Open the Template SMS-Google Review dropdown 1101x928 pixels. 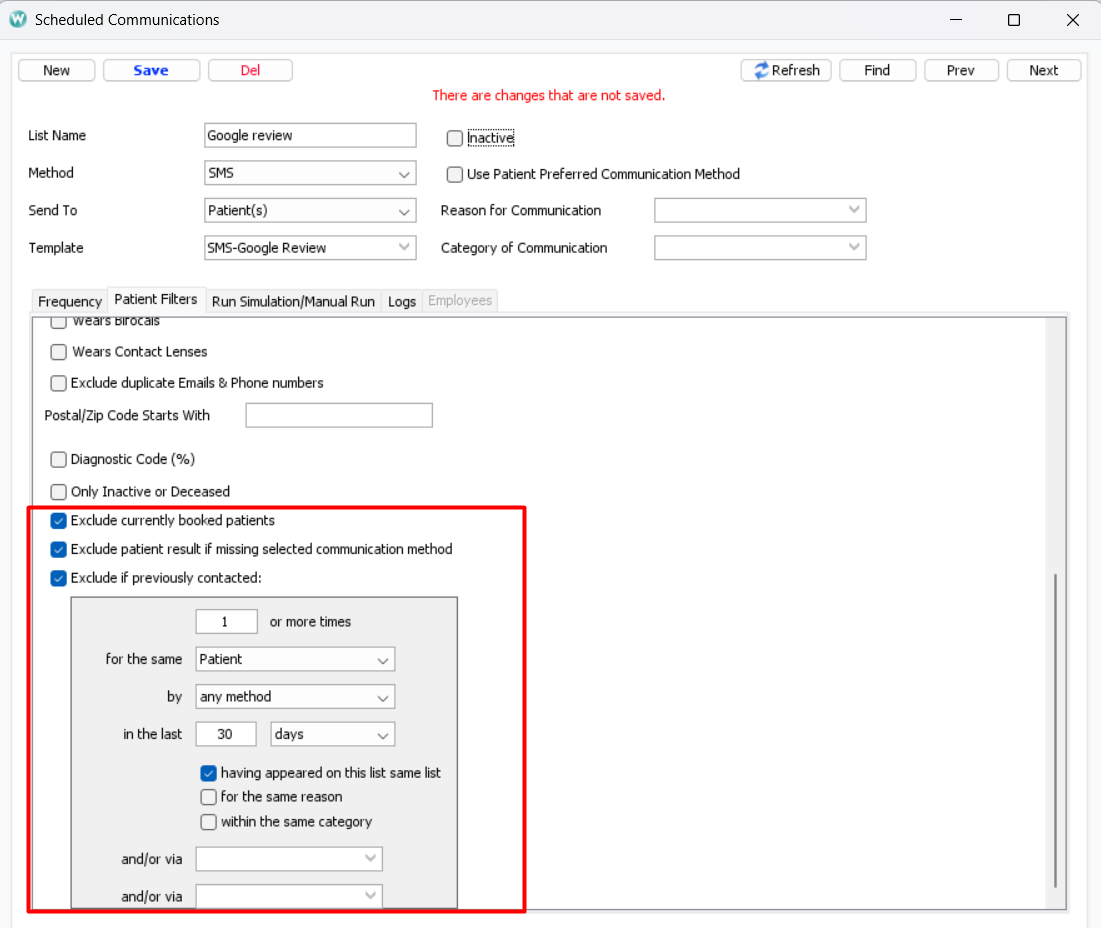coord(310,248)
